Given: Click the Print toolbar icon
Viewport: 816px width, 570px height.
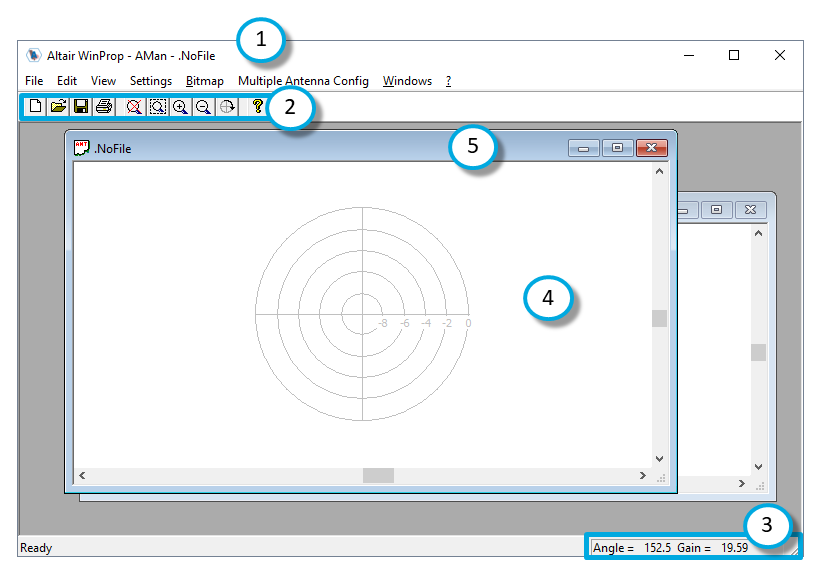Looking at the screenshot, I should click(x=103, y=106).
